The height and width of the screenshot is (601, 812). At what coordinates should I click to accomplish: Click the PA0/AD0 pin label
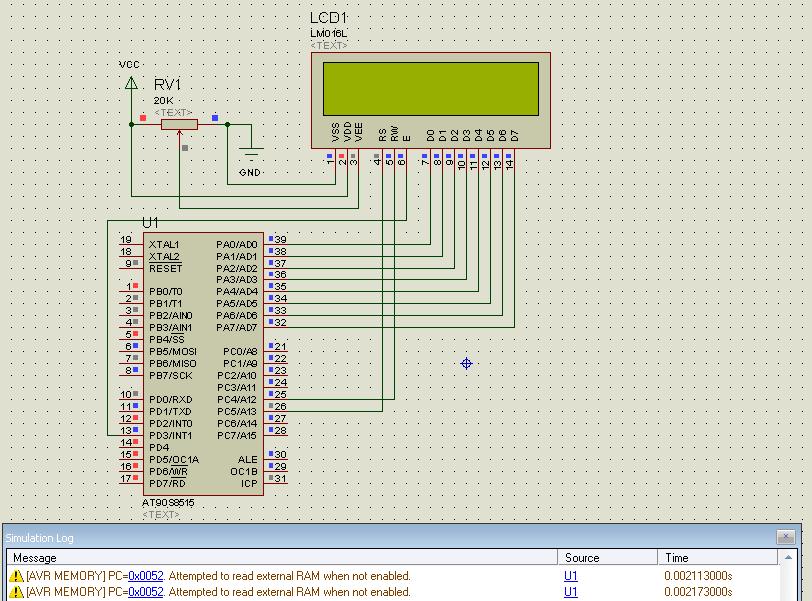237,244
